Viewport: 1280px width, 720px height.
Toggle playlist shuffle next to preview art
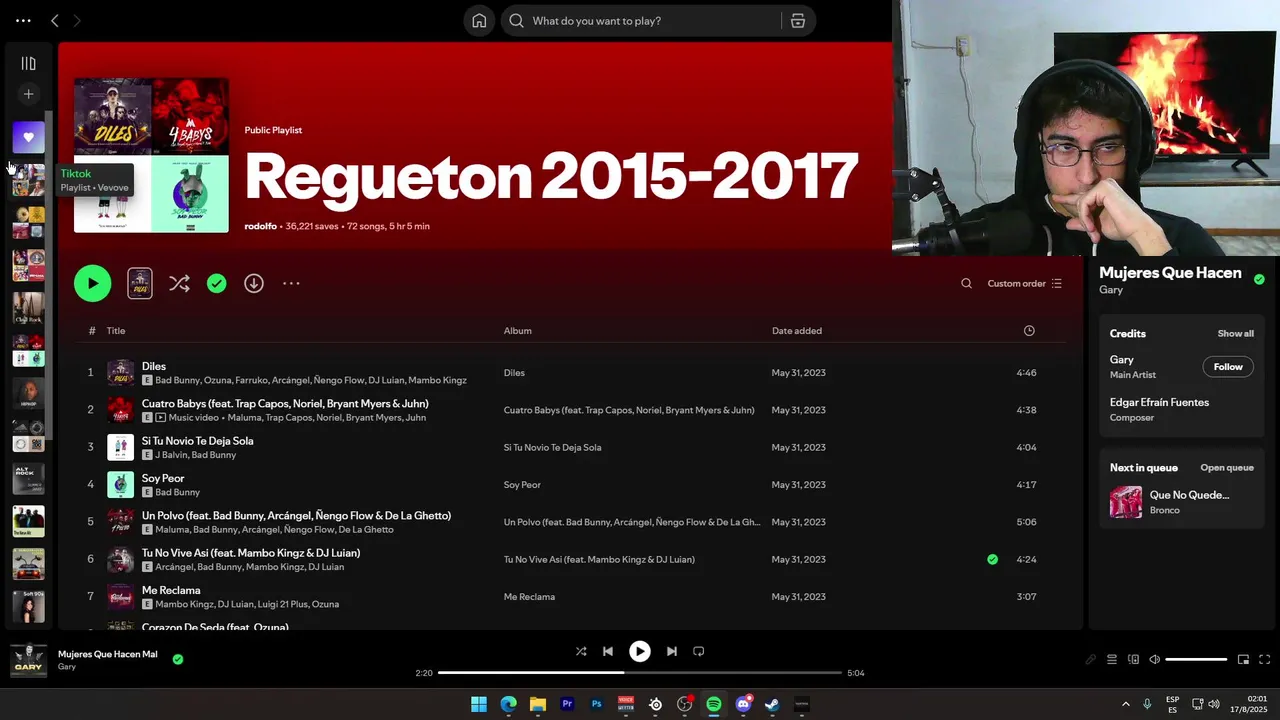179,283
